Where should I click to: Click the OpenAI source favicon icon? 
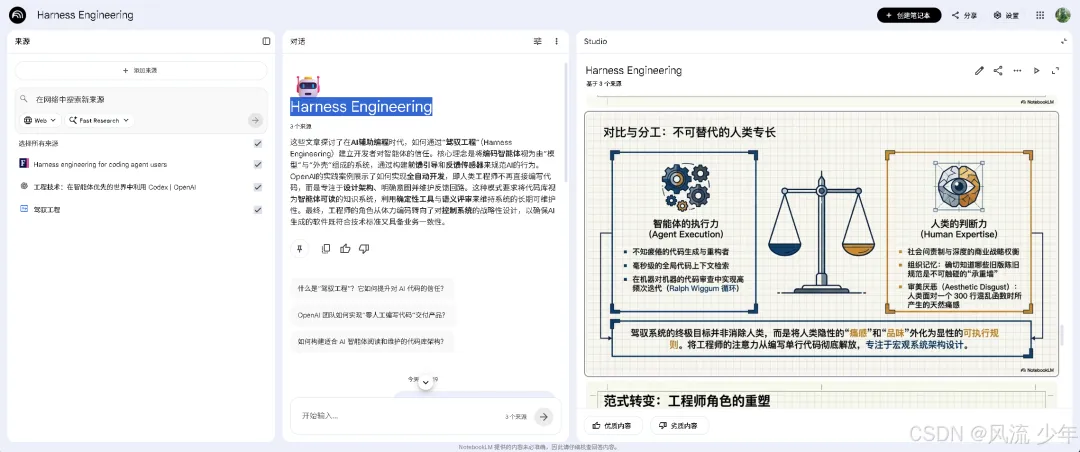pyautogui.click(x=23, y=186)
